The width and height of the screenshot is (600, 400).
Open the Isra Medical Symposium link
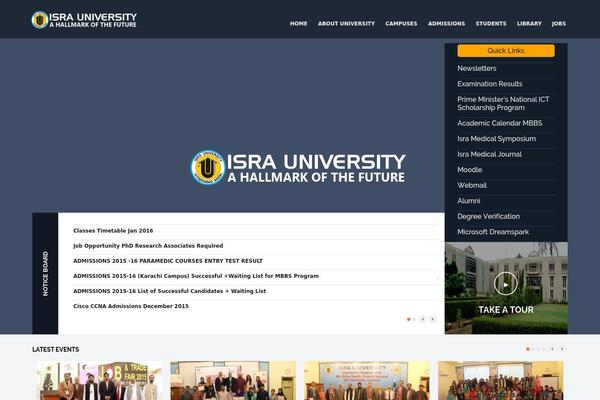pyautogui.click(x=497, y=139)
